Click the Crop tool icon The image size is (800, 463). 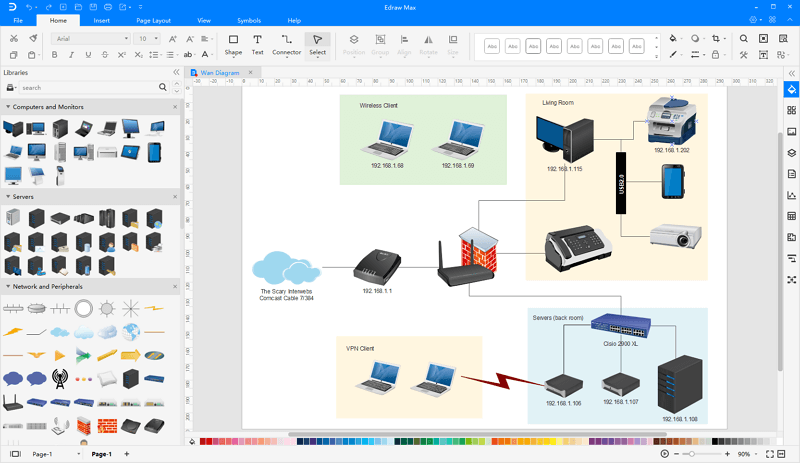716,38
